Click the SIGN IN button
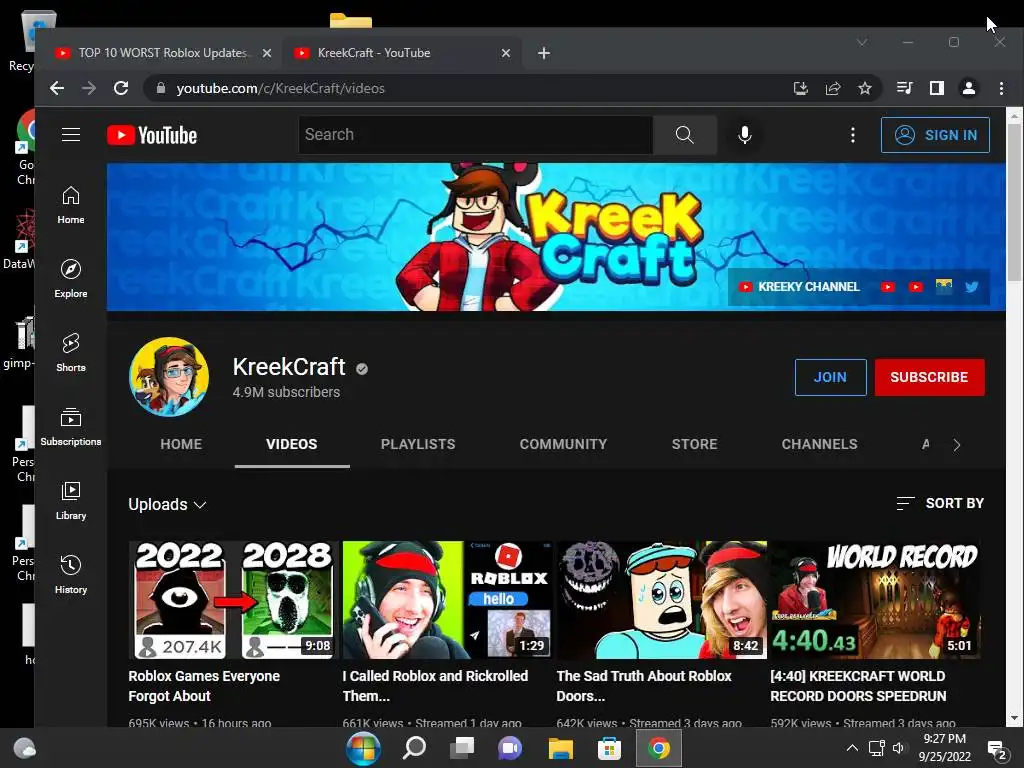1024x768 pixels. [935, 135]
